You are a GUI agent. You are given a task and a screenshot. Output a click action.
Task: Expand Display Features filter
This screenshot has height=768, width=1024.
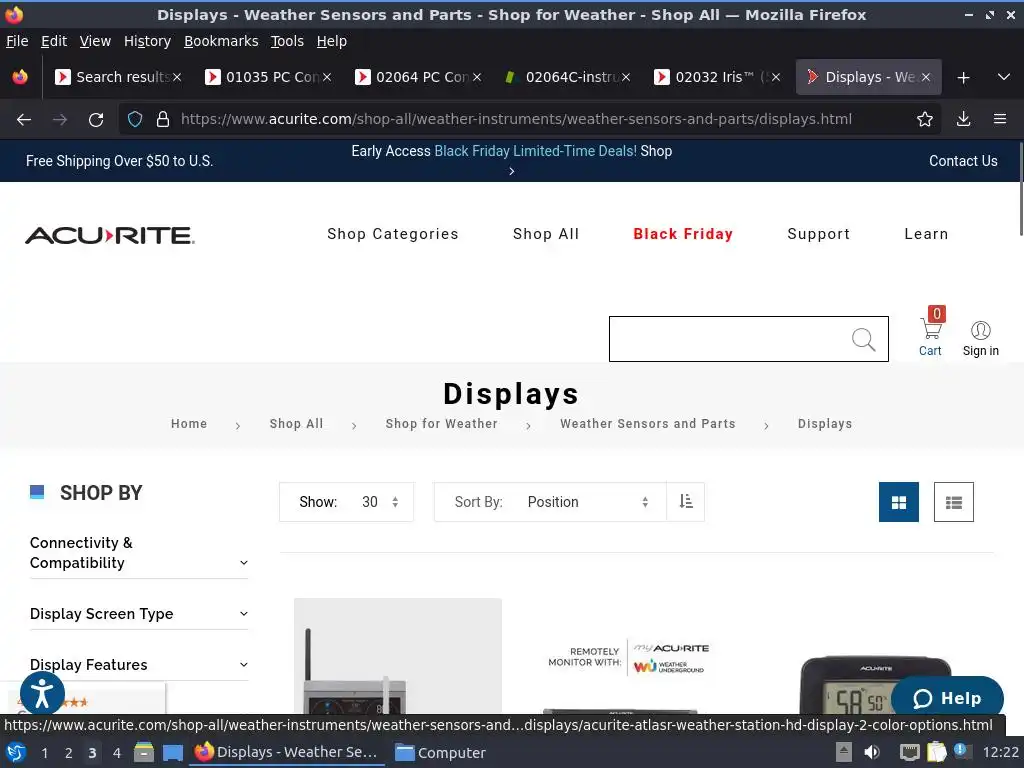tap(138, 665)
